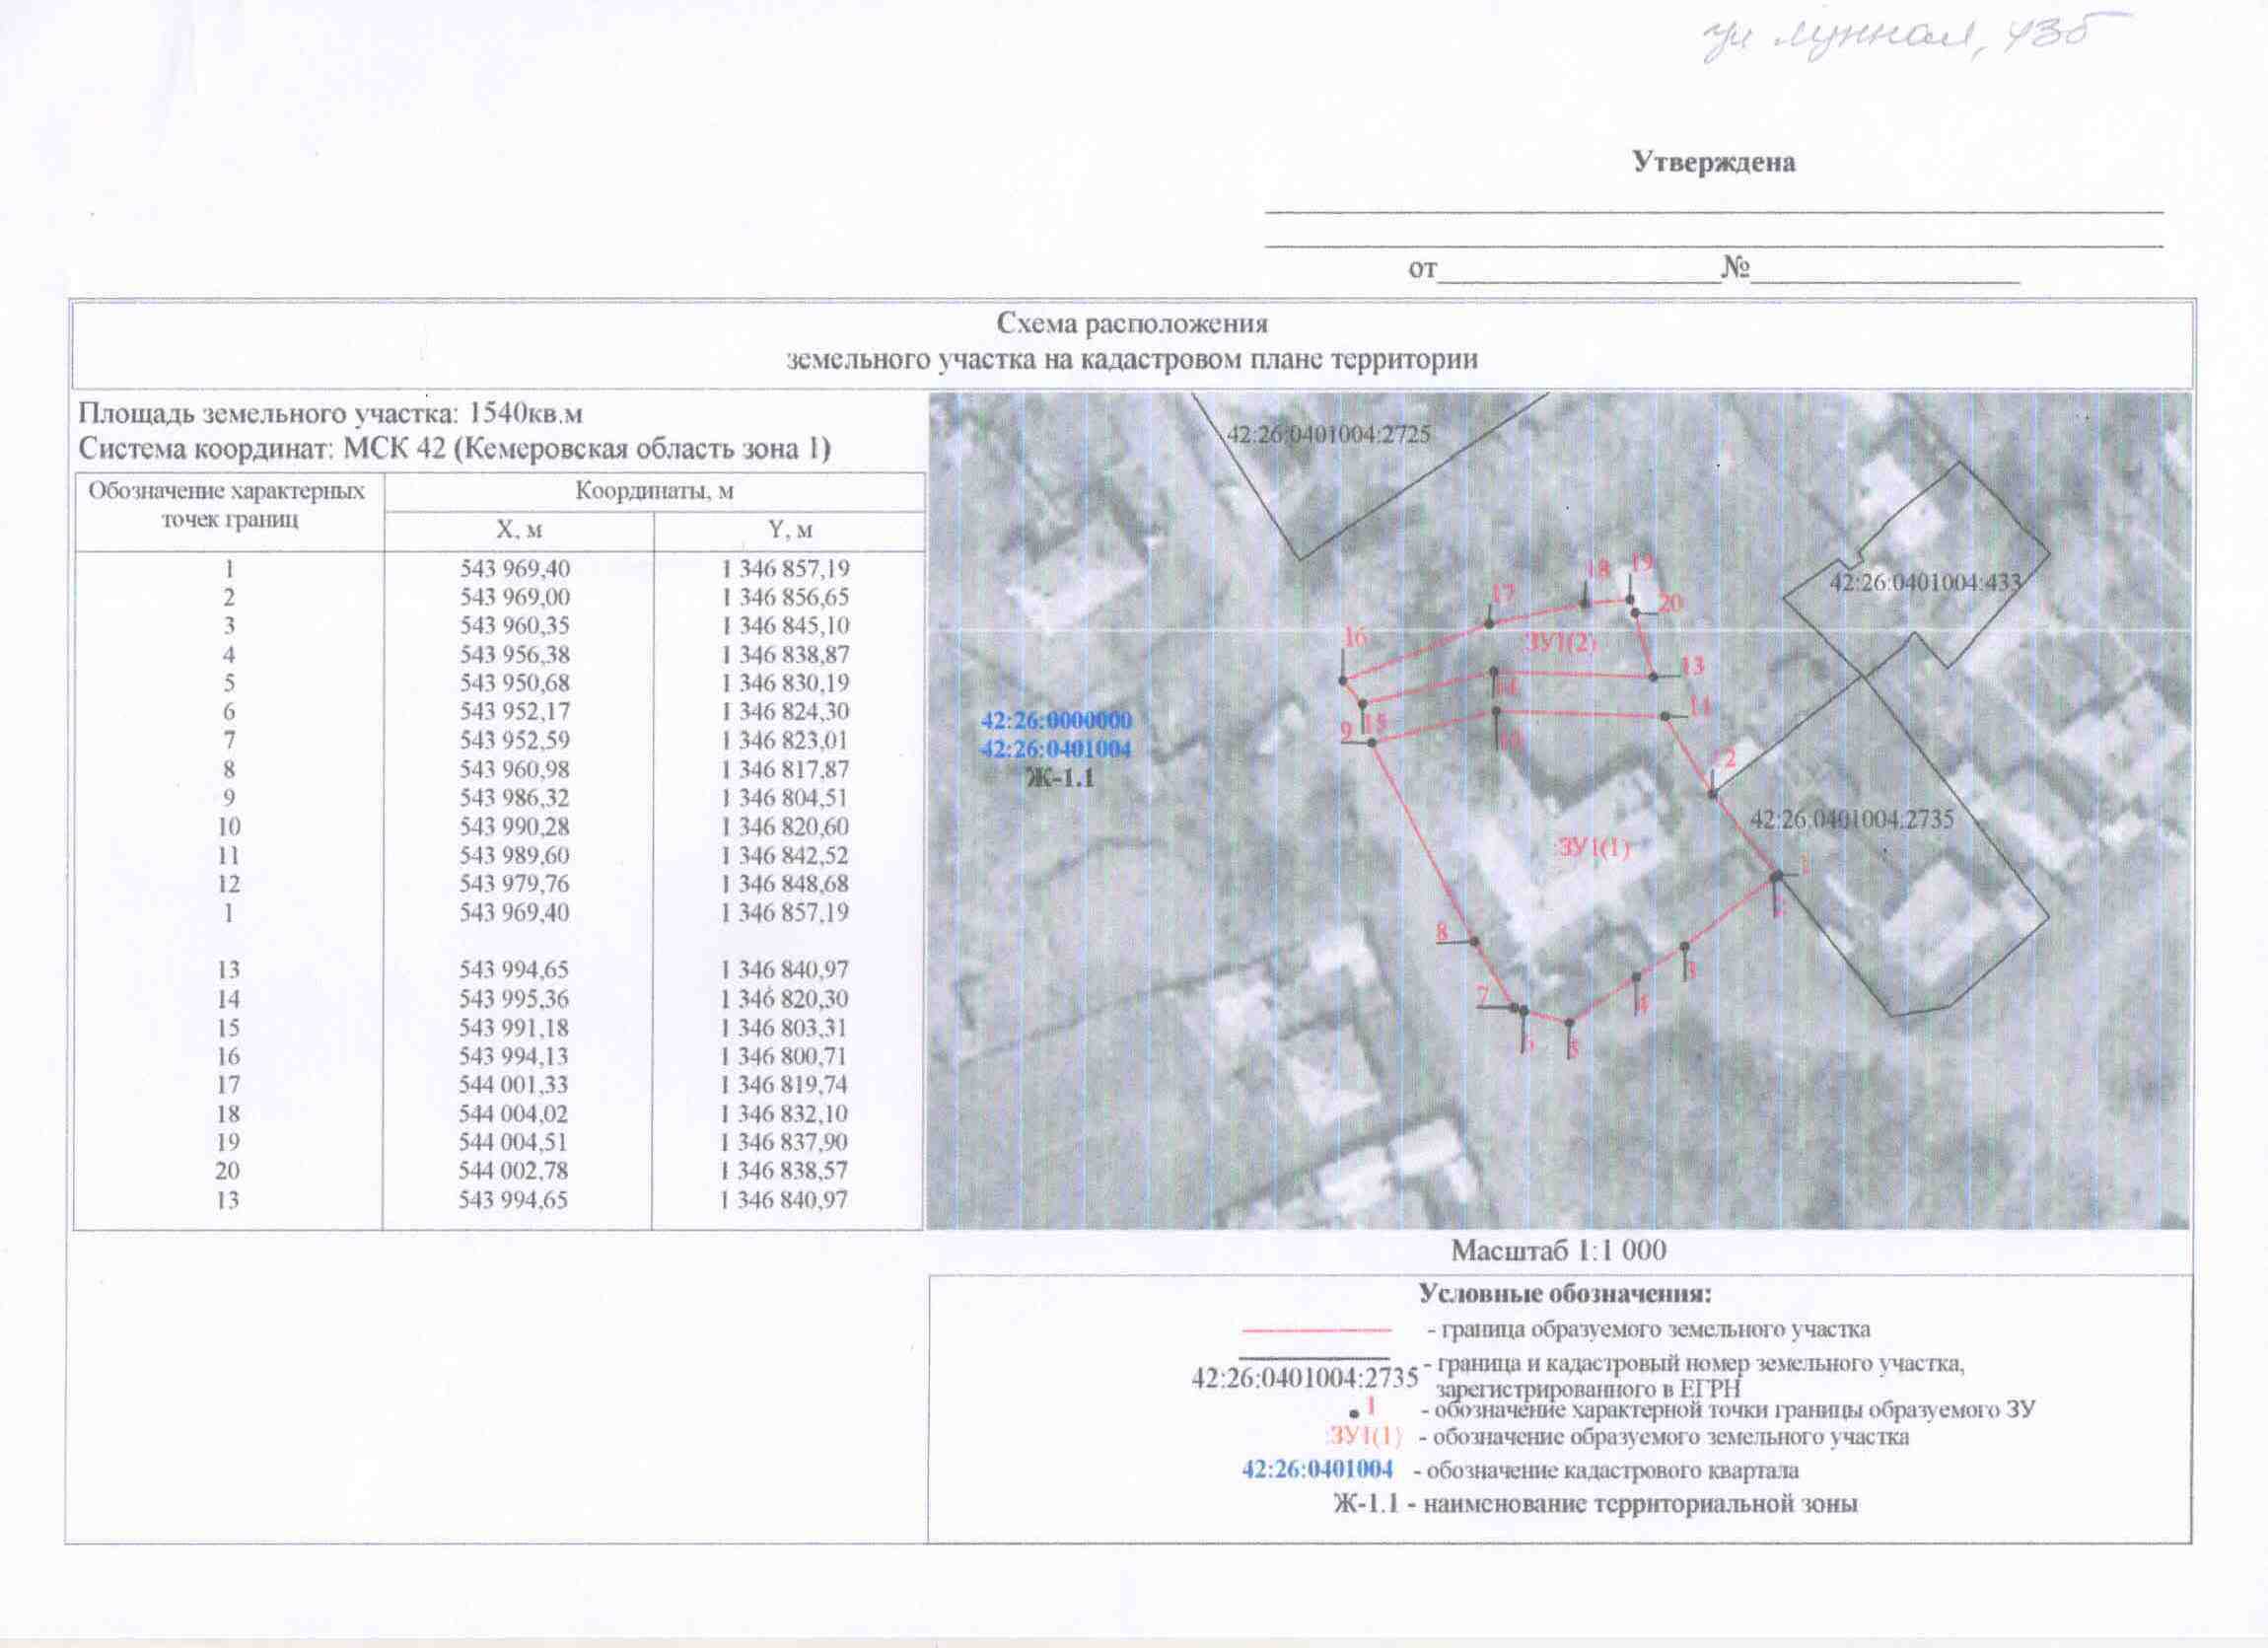Click the red ЗУ1(1) label on map

pos(1594,848)
